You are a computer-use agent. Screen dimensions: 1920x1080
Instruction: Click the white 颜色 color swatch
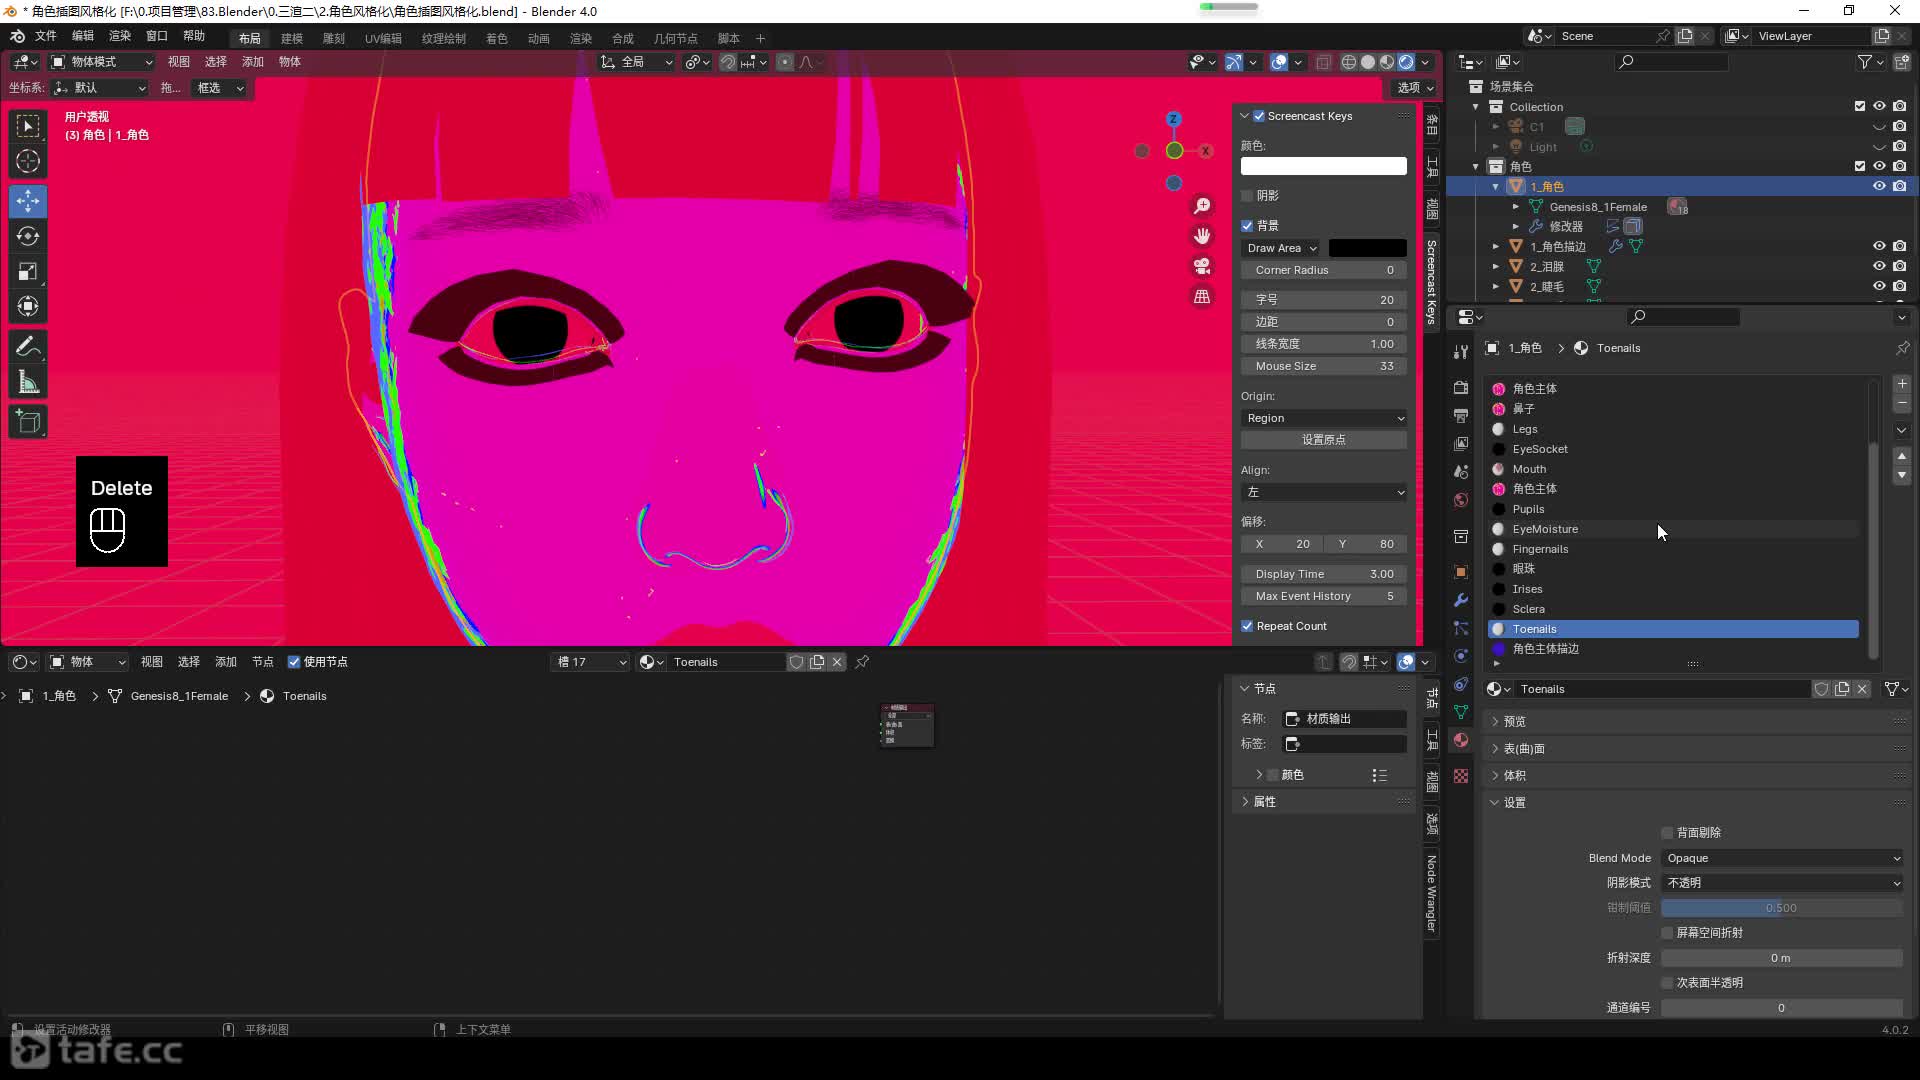1324,166
